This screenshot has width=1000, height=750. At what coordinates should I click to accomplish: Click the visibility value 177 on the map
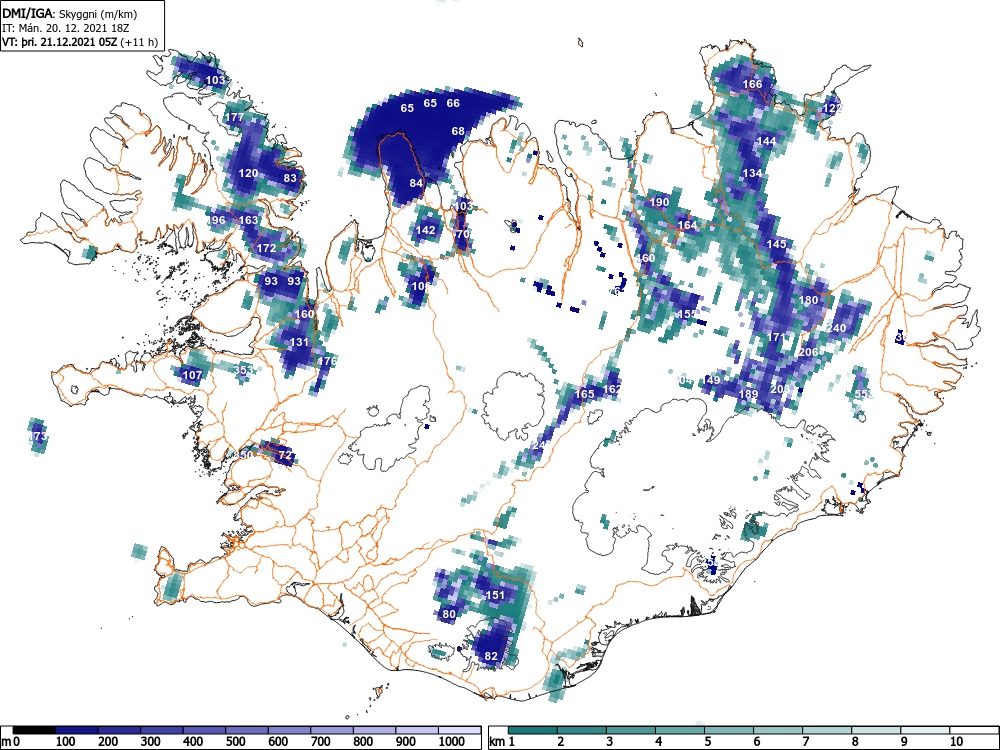[x=235, y=117]
